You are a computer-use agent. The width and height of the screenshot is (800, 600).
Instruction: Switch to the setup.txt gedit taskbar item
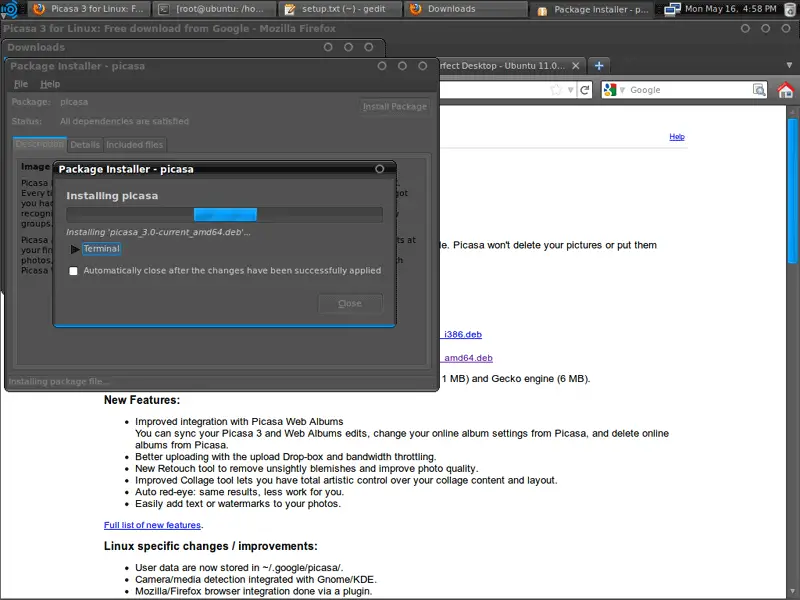coord(339,9)
